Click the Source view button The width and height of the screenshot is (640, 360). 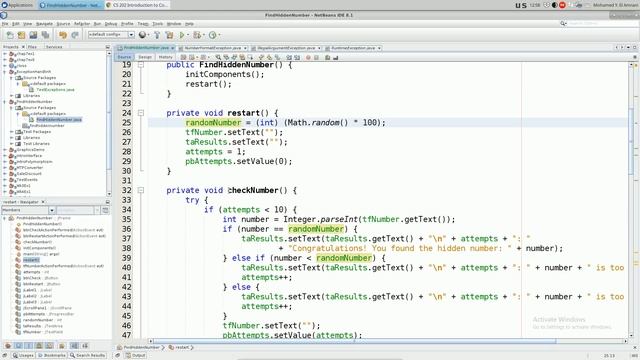[x=124, y=57]
